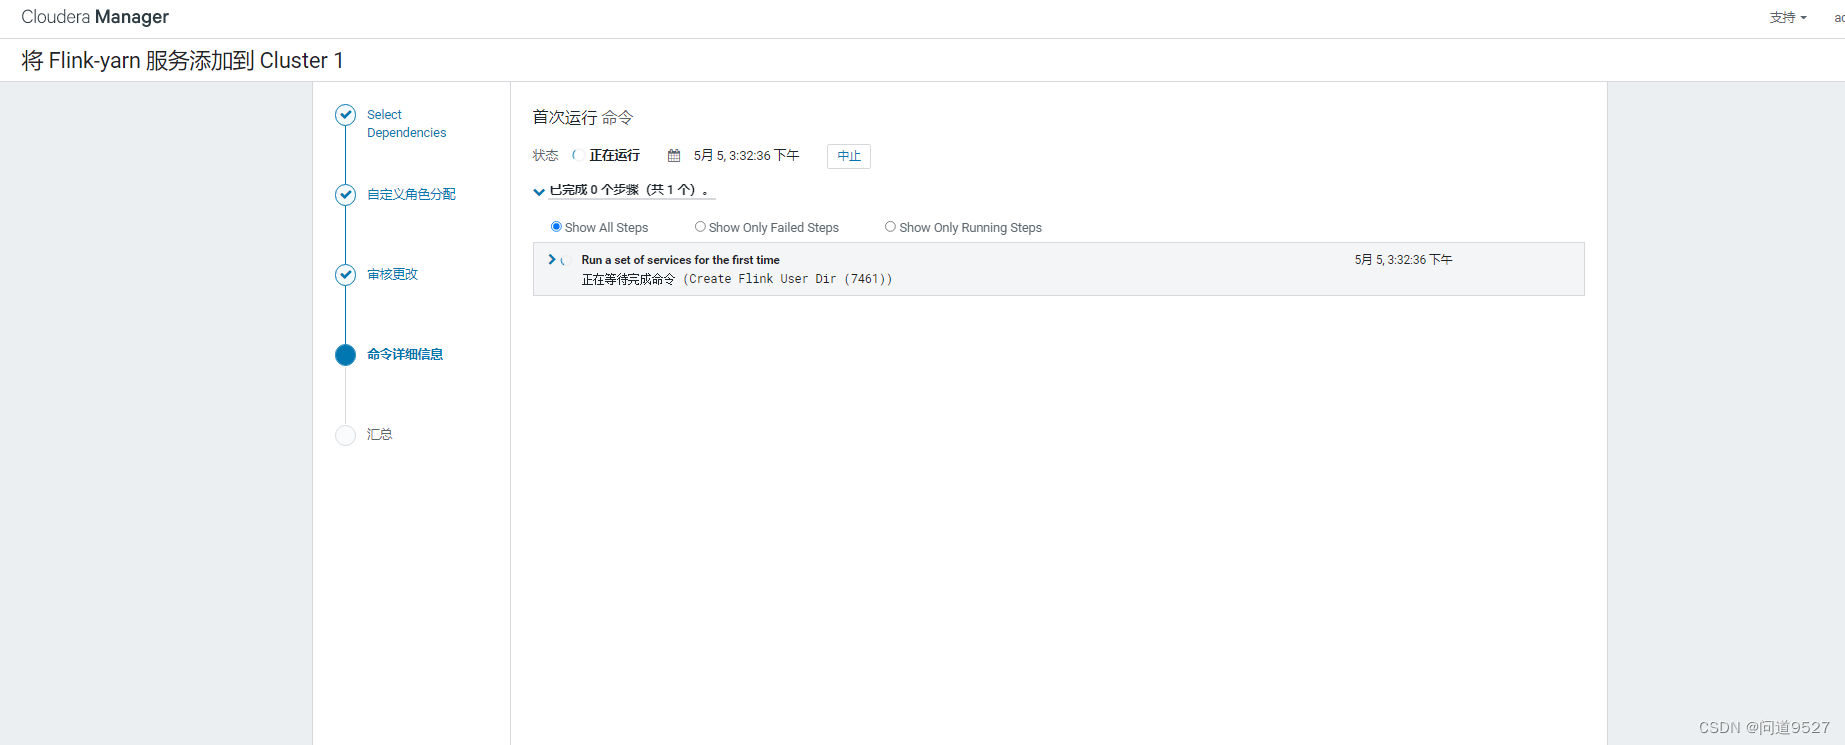Click the 审核更改 step checkmark icon
1845x745 pixels.
pyautogui.click(x=345, y=275)
